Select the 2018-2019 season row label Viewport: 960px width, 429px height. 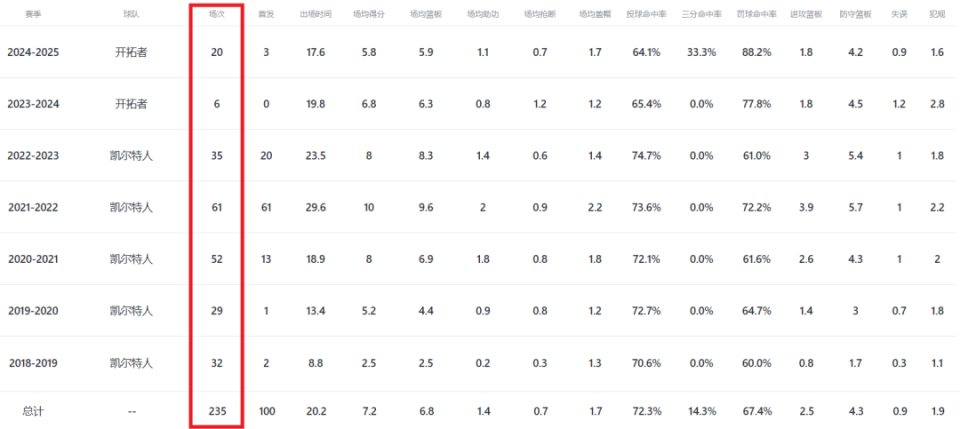(33, 364)
